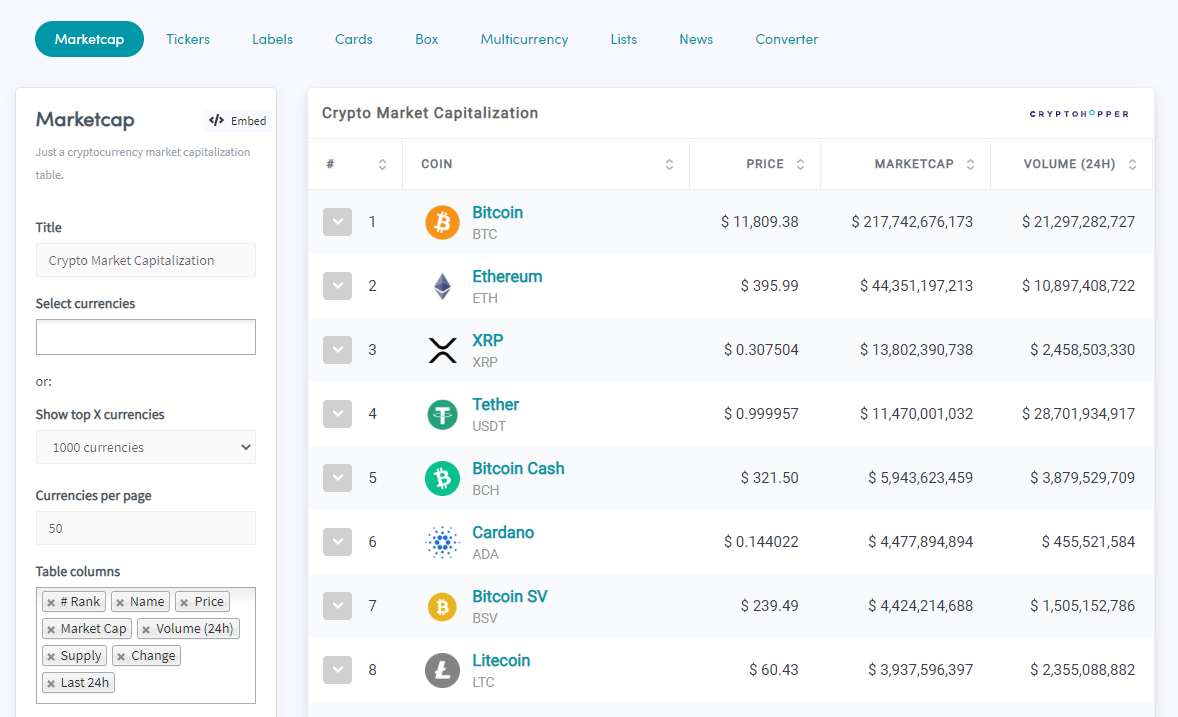Select the Marketcap tab

click(89, 39)
